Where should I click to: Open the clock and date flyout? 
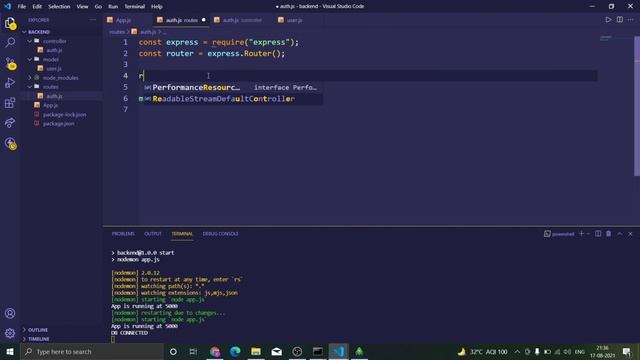(x=602, y=351)
